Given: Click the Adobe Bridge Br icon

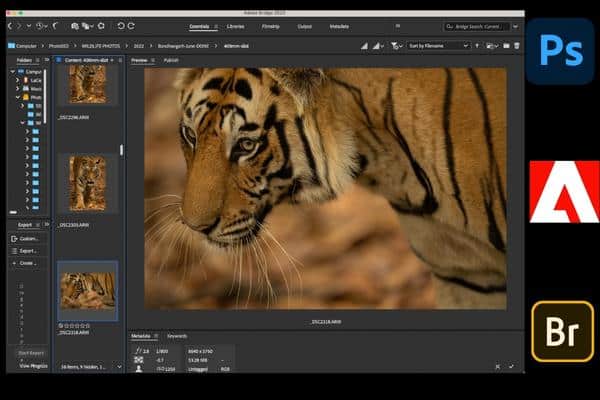Looking at the screenshot, I should click(562, 330).
